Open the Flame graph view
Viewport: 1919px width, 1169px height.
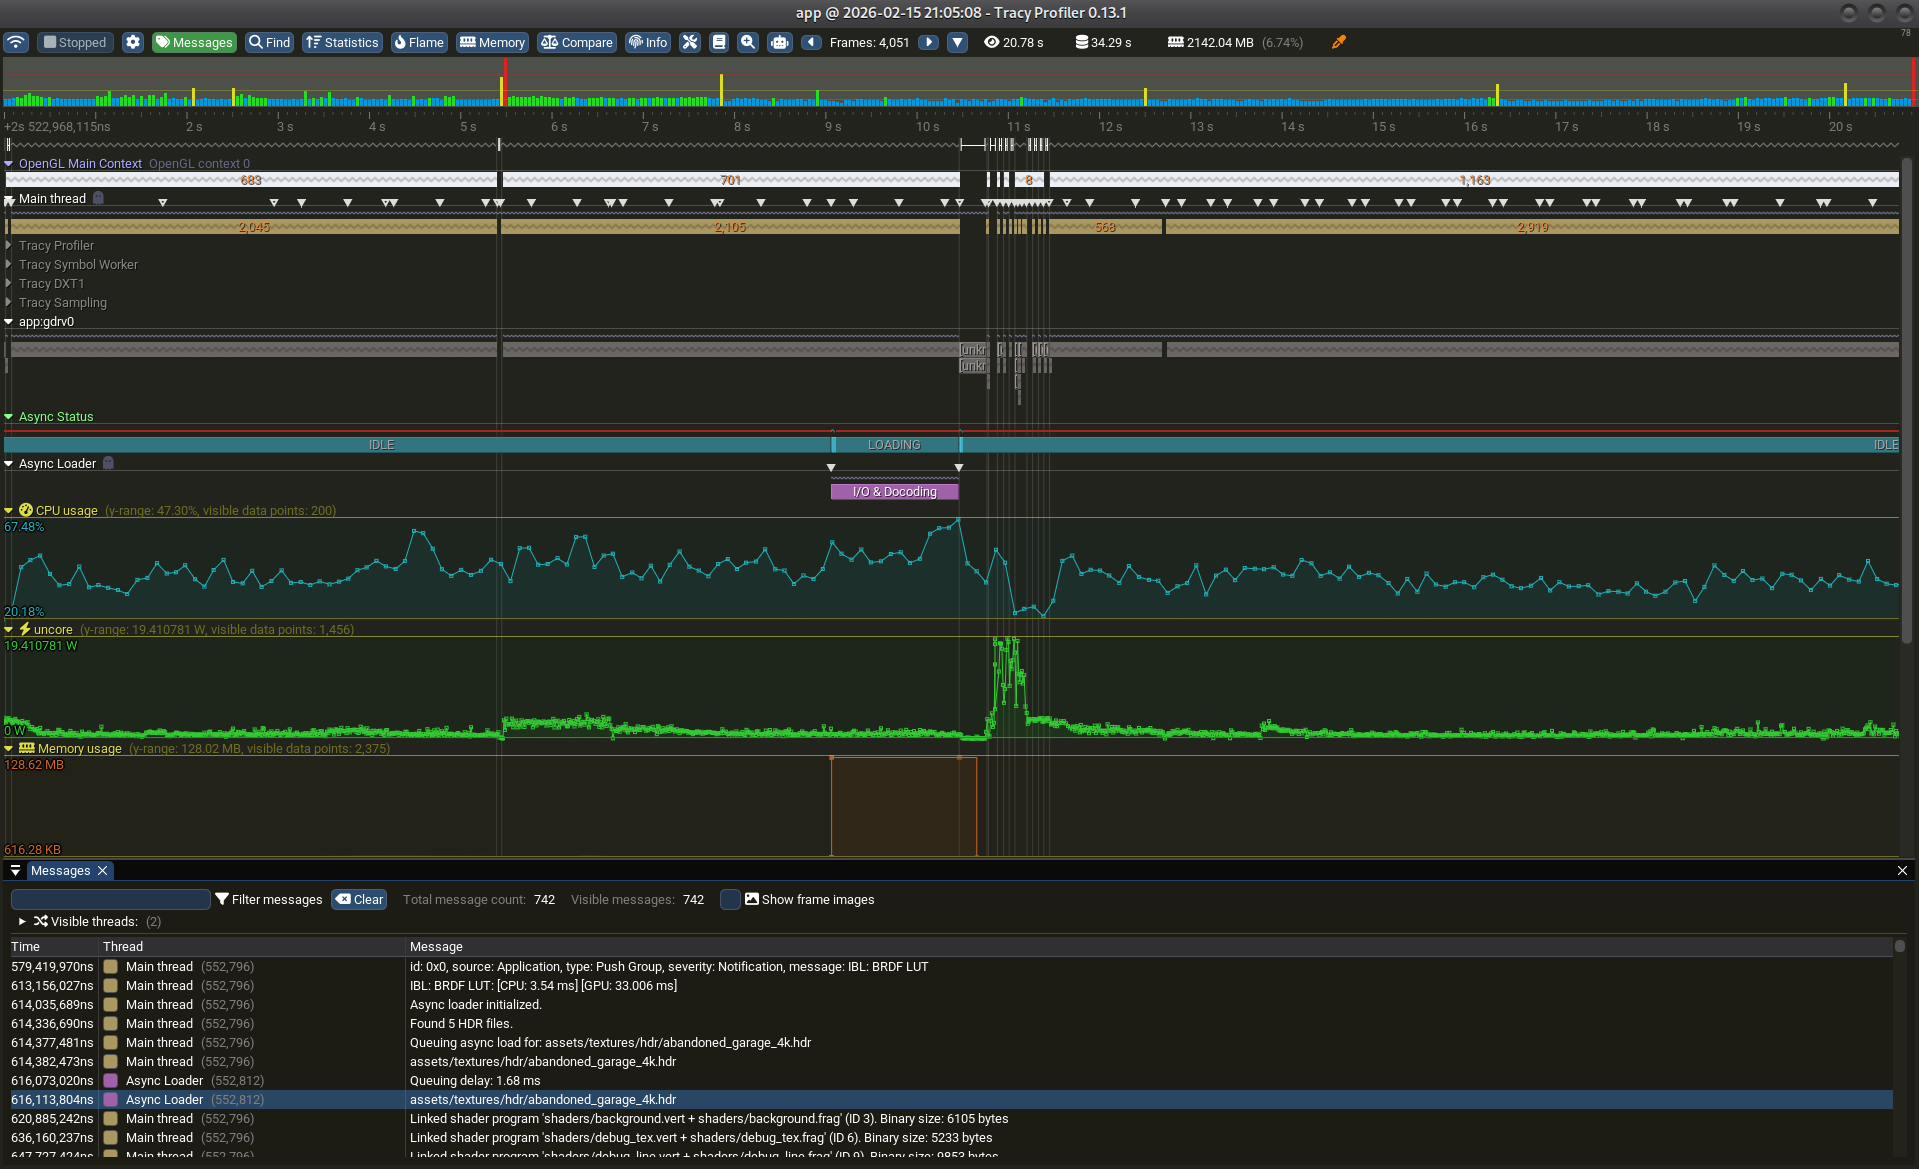(418, 42)
